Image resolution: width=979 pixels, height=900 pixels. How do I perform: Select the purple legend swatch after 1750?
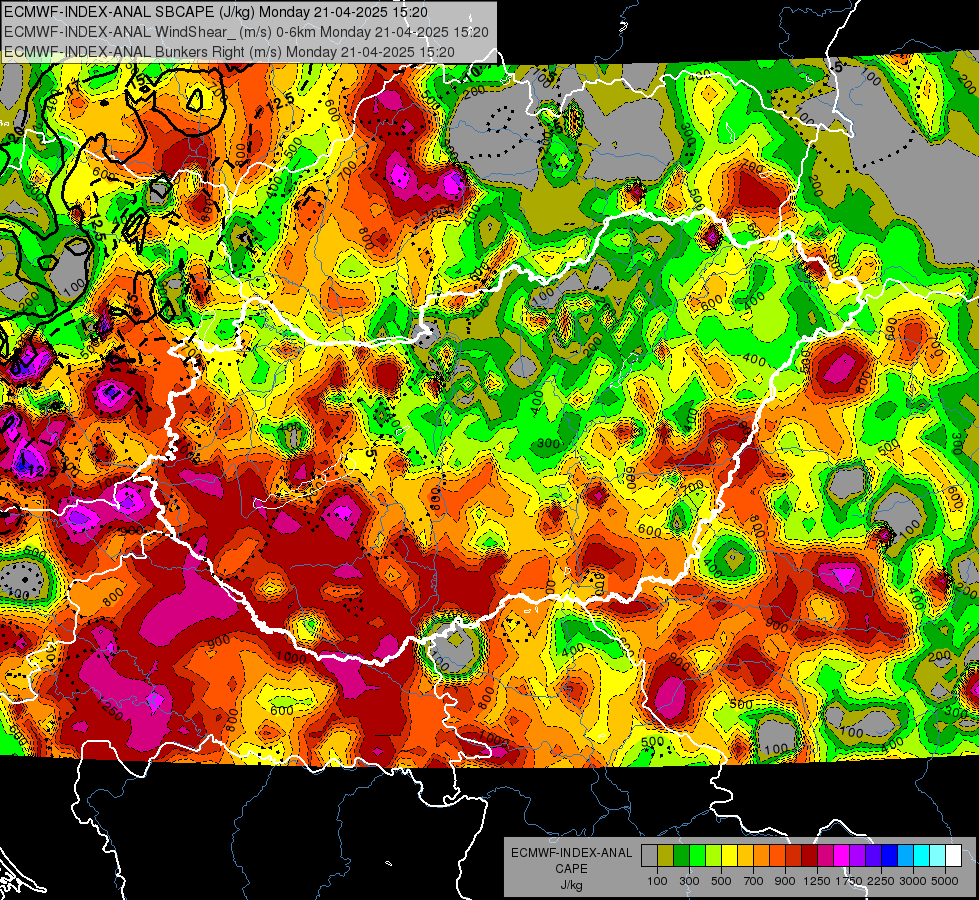pyautogui.click(x=858, y=856)
